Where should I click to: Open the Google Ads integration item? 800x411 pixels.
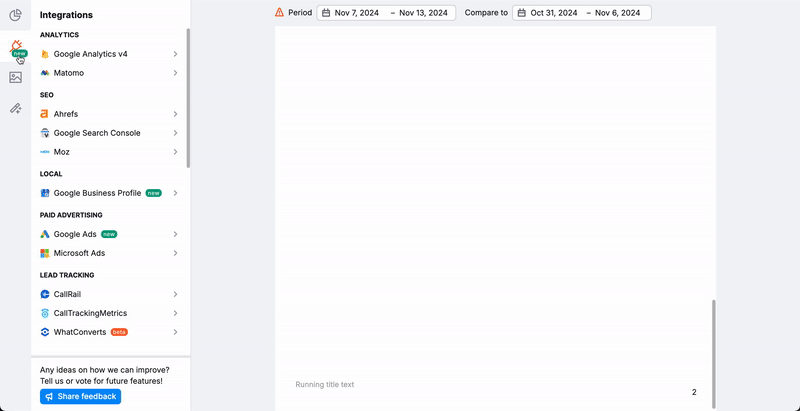(75, 234)
